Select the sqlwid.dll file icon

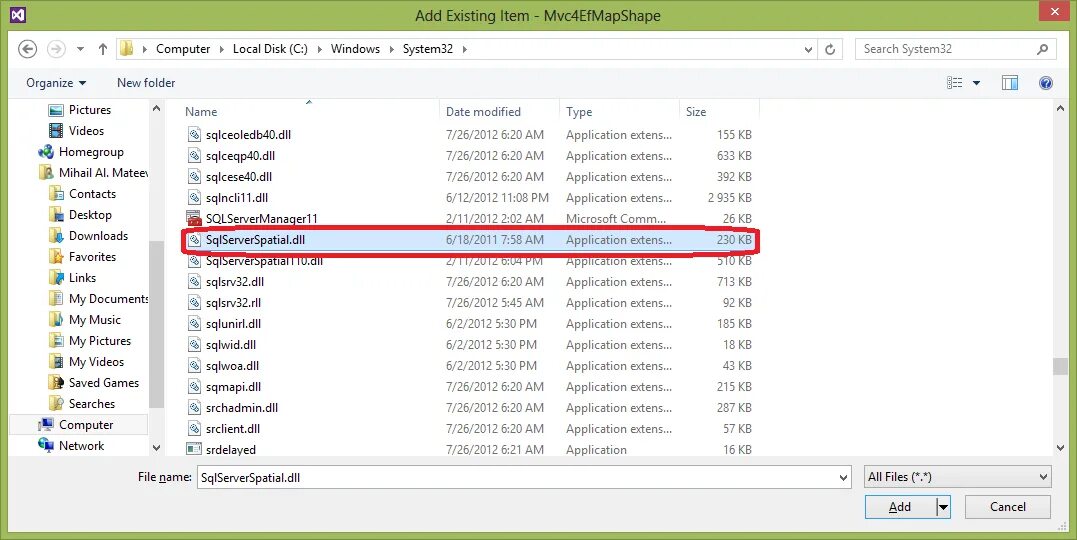(x=194, y=345)
